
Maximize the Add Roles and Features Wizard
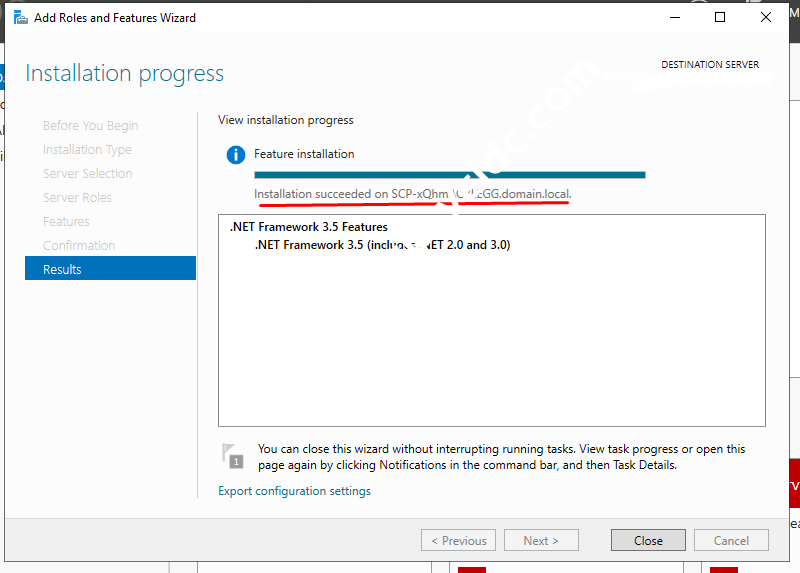coord(720,17)
